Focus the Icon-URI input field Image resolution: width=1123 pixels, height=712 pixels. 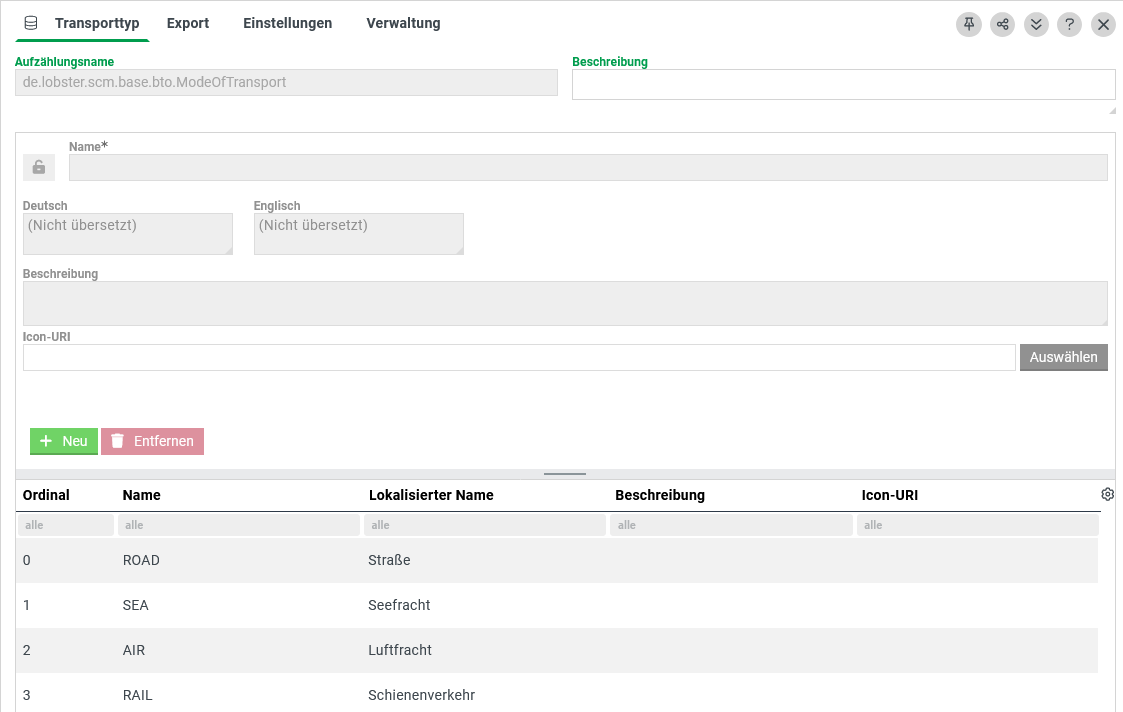click(519, 357)
